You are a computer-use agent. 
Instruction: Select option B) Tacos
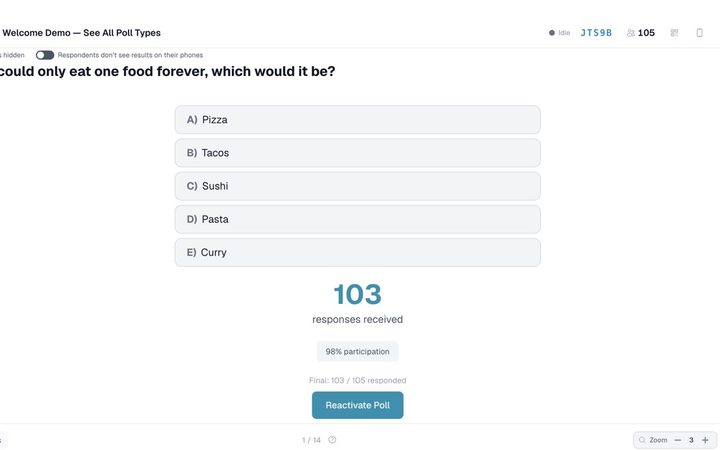point(357,153)
